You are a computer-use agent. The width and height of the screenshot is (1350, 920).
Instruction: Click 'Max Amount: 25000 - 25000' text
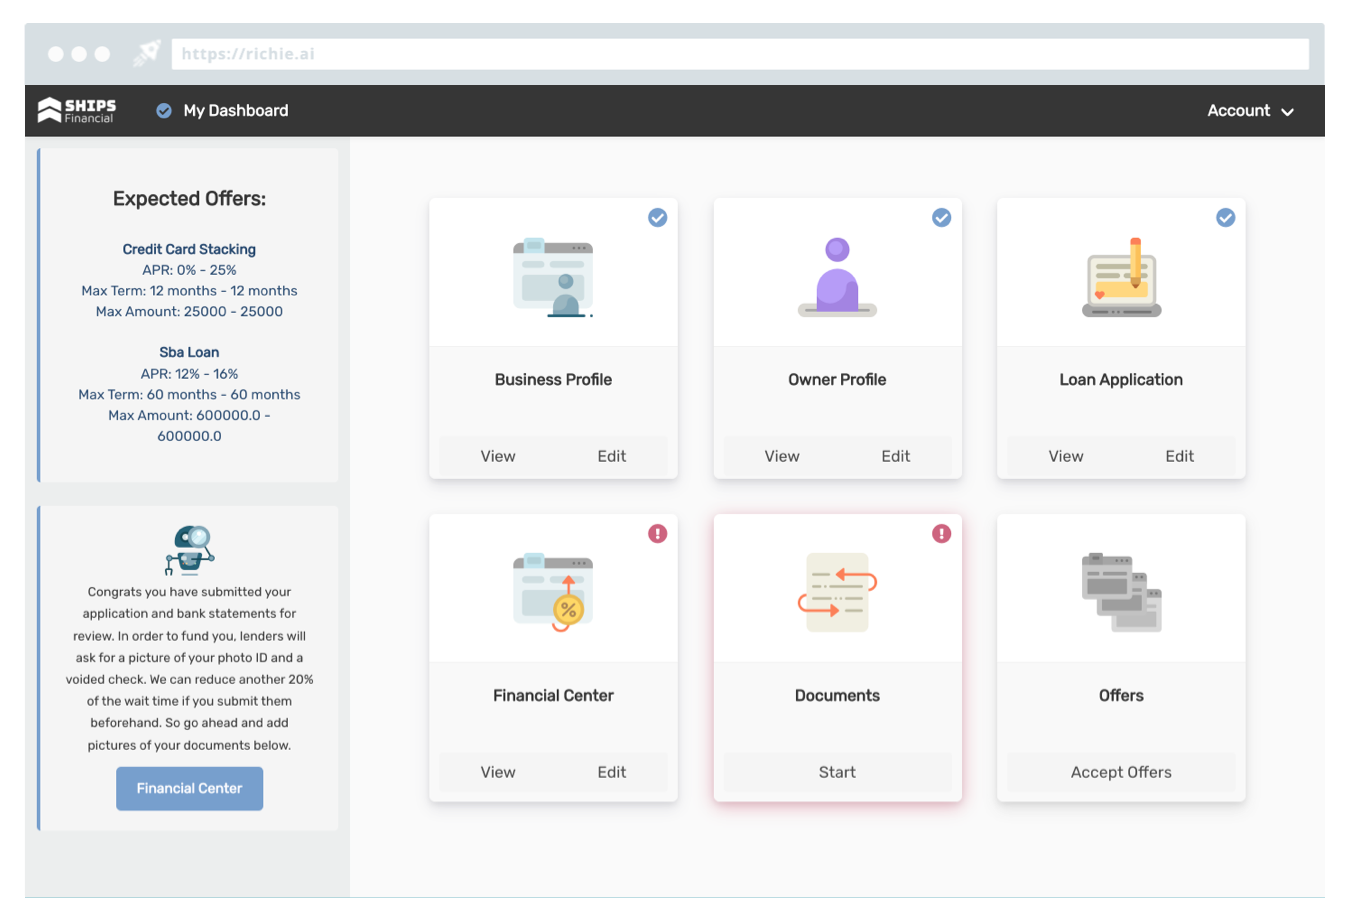189,312
